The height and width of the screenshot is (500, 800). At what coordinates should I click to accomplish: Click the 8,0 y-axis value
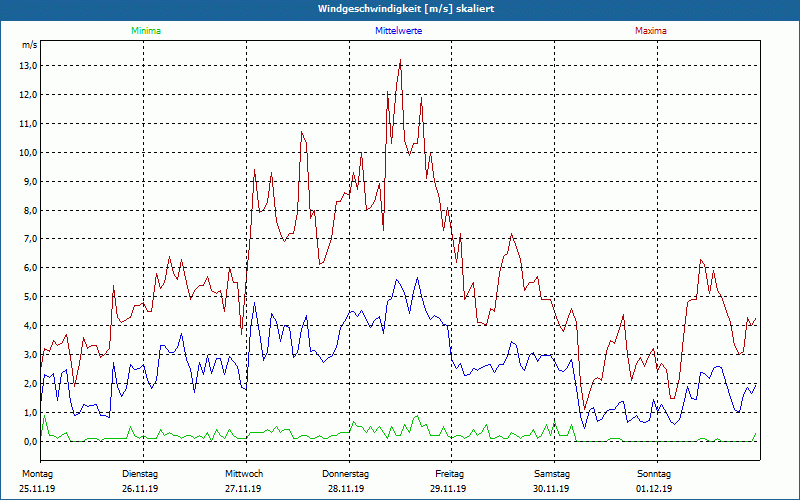coord(30,210)
